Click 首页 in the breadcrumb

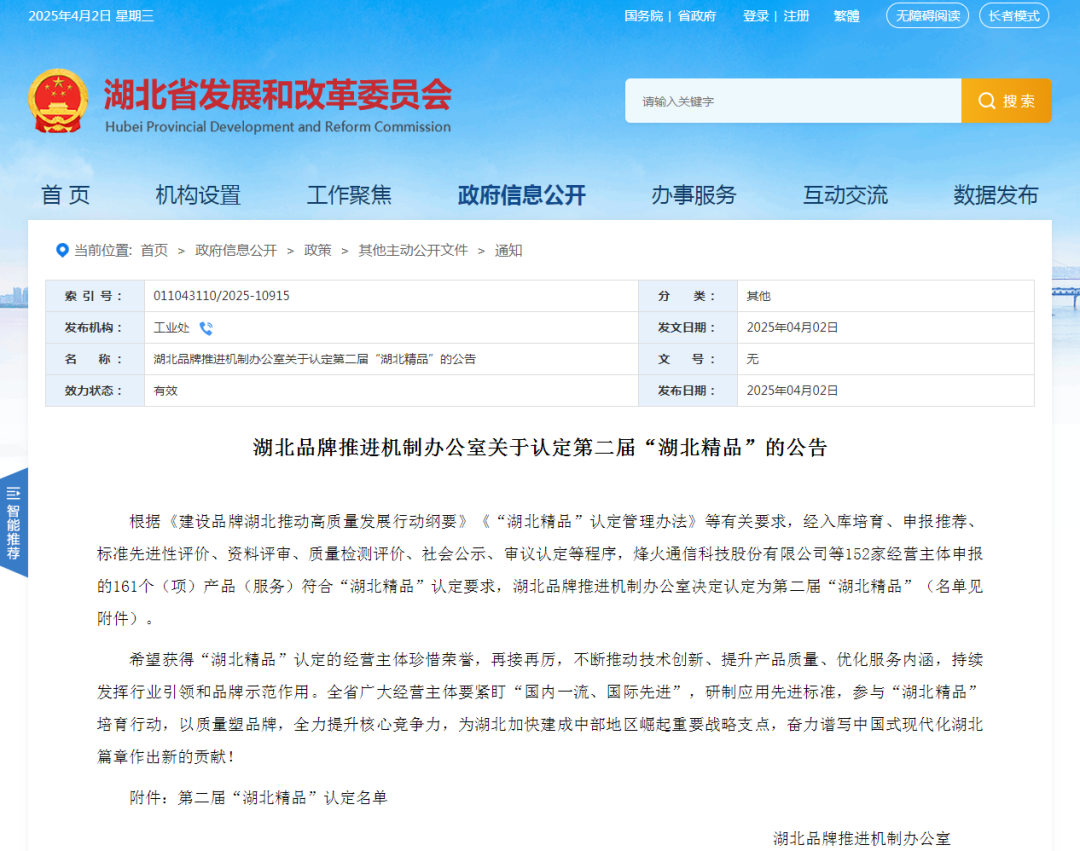pyautogui.click(x=154, y=251)
